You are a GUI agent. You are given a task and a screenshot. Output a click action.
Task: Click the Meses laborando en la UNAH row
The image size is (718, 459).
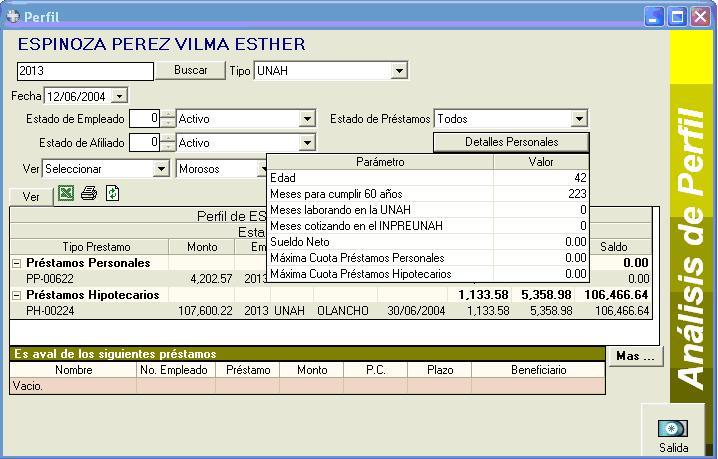428,210
